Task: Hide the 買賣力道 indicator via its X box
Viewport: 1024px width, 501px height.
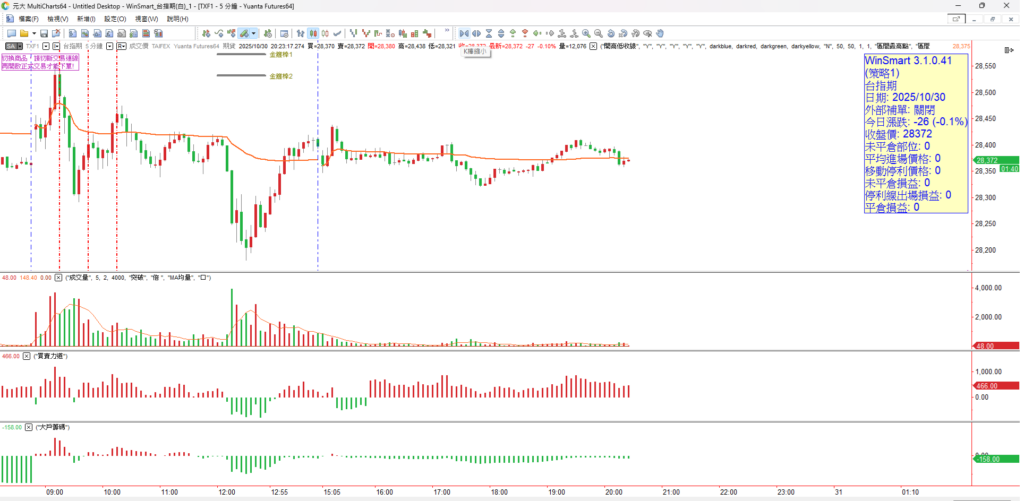Action: pyautogui.click(x=29, y=355)
